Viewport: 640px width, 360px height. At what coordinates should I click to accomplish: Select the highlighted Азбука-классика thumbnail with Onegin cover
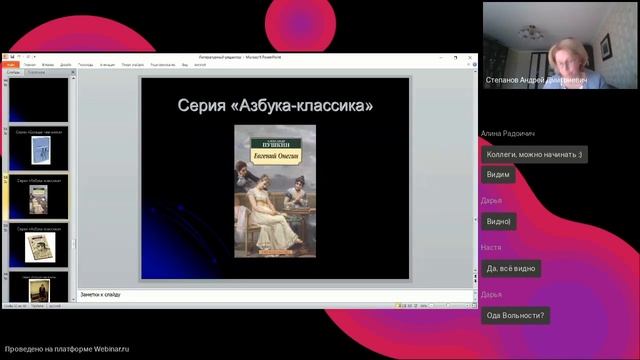coord(39,197)
